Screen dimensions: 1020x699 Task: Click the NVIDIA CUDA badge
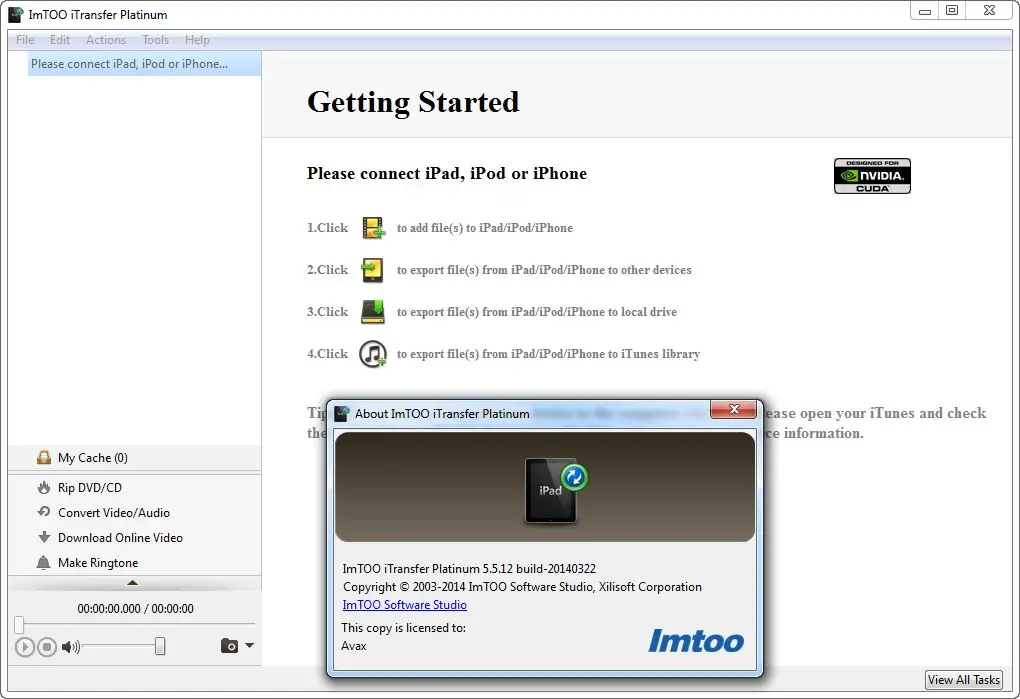pyautogui.click(x=872, y=176)
